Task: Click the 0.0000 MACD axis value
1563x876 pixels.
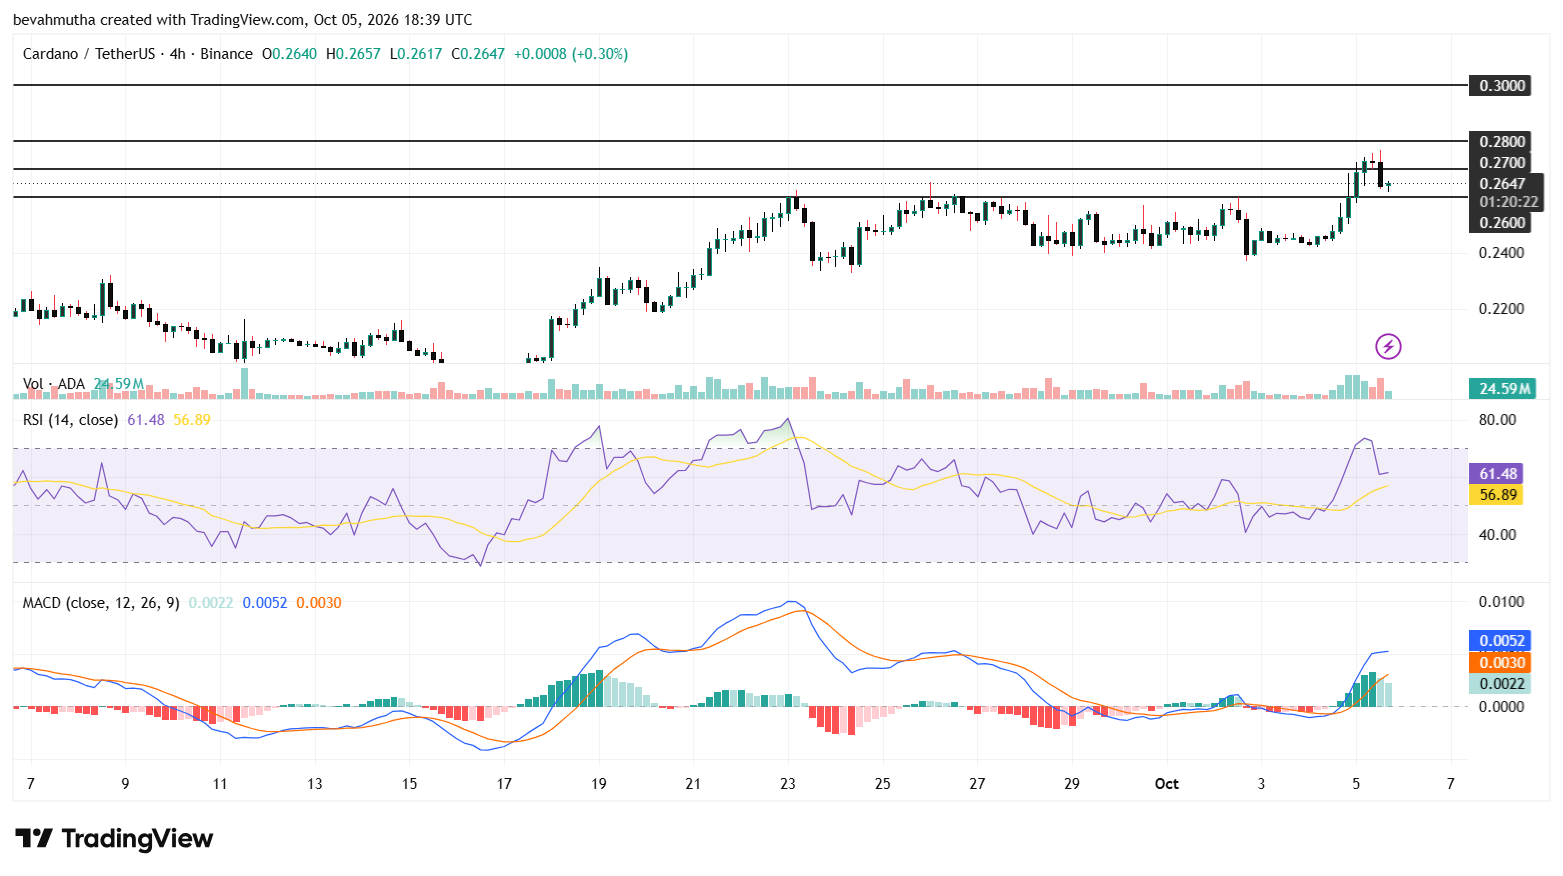Action: 1502,707
